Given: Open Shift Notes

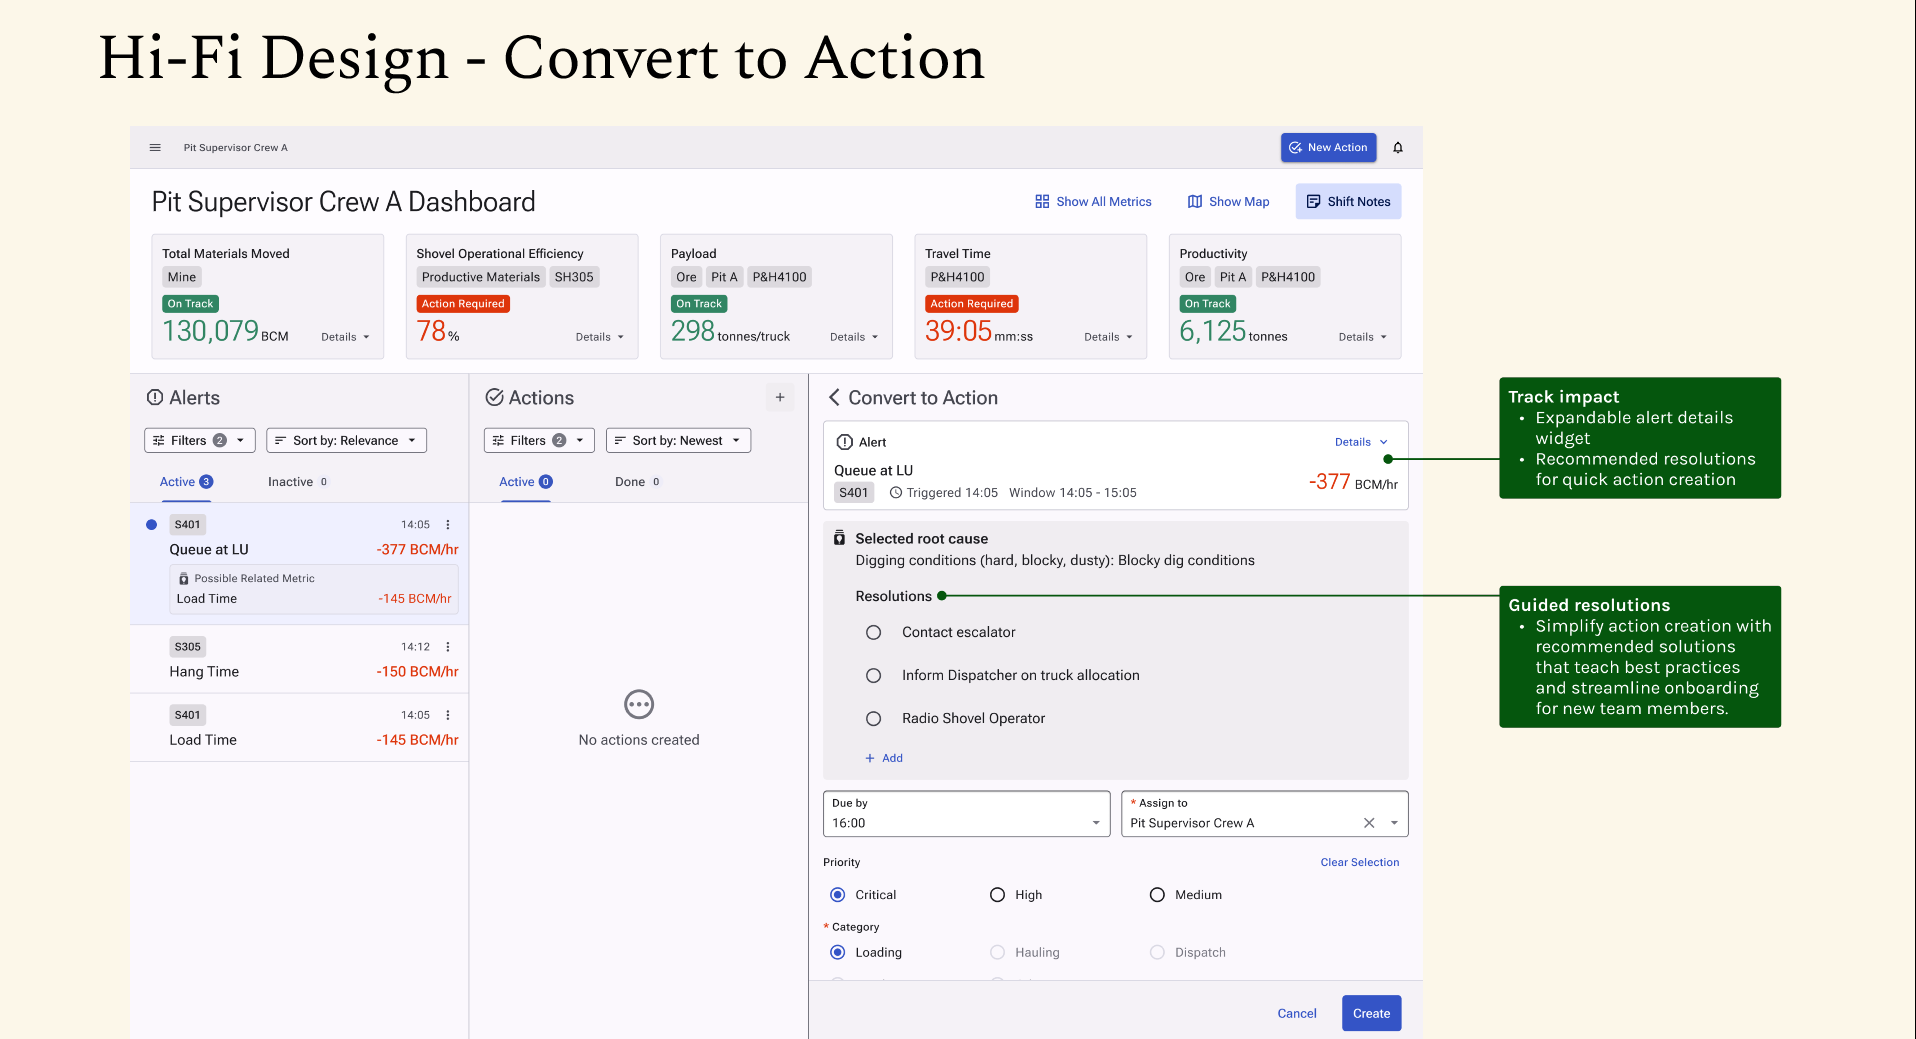Looking at the screenshot, I should (x=1348, y=201).
